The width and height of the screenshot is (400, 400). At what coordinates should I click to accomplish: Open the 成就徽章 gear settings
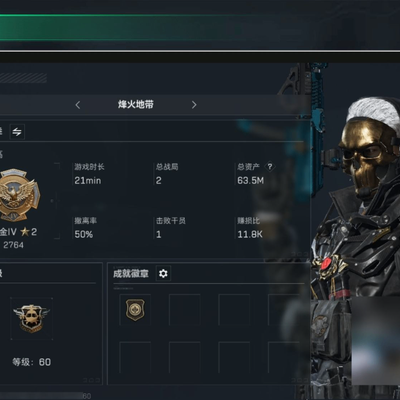pyautogui.click(x=163, y=274)
